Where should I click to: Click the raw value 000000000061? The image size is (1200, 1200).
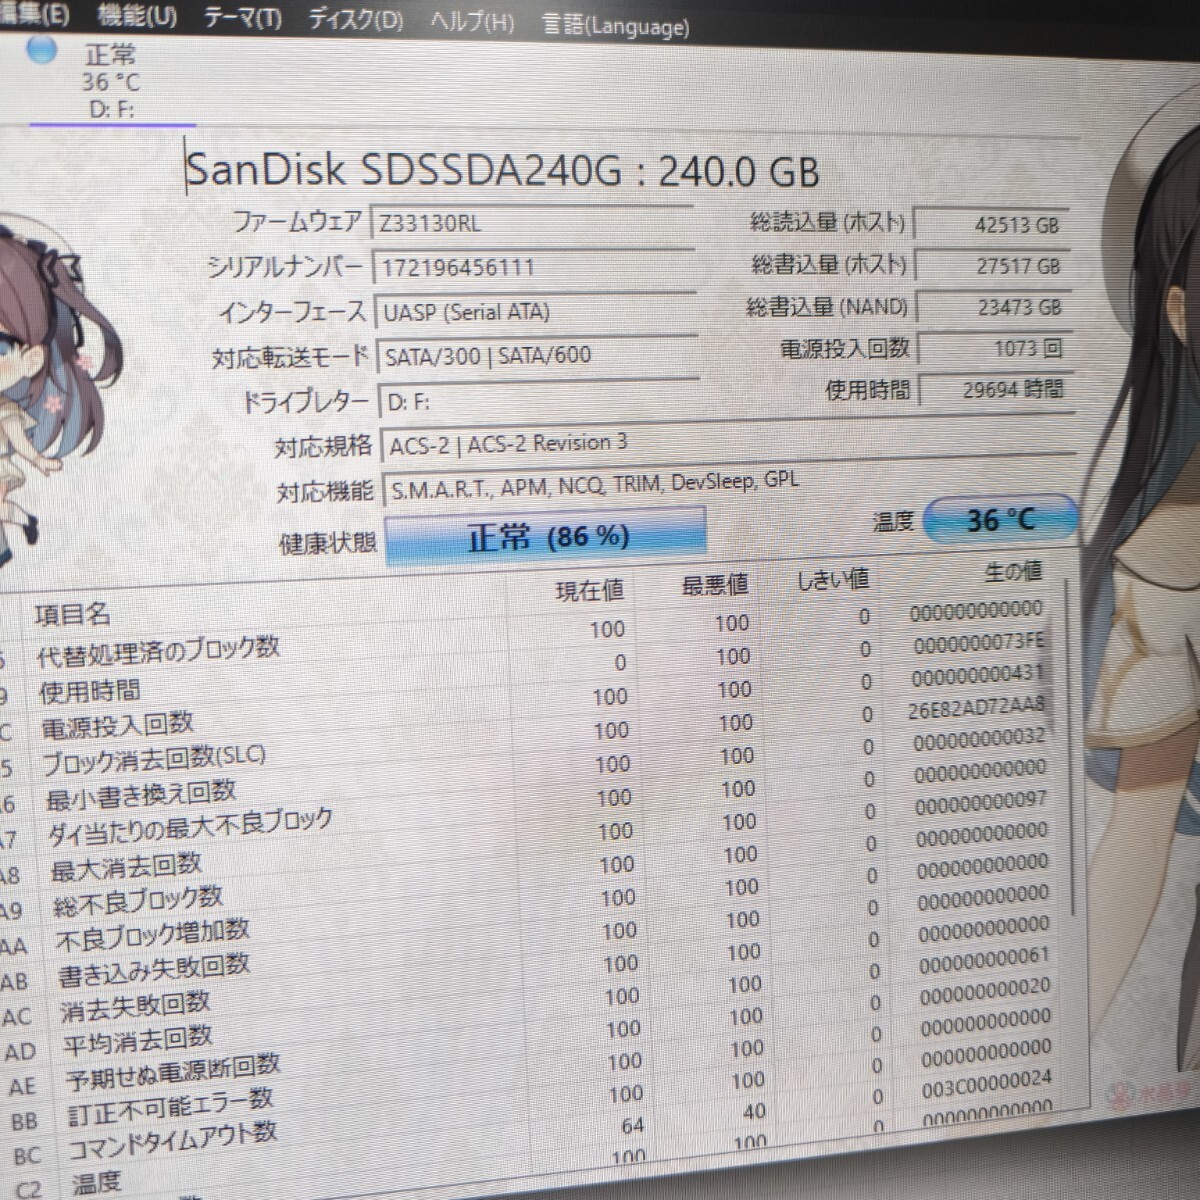coord(984,961)
